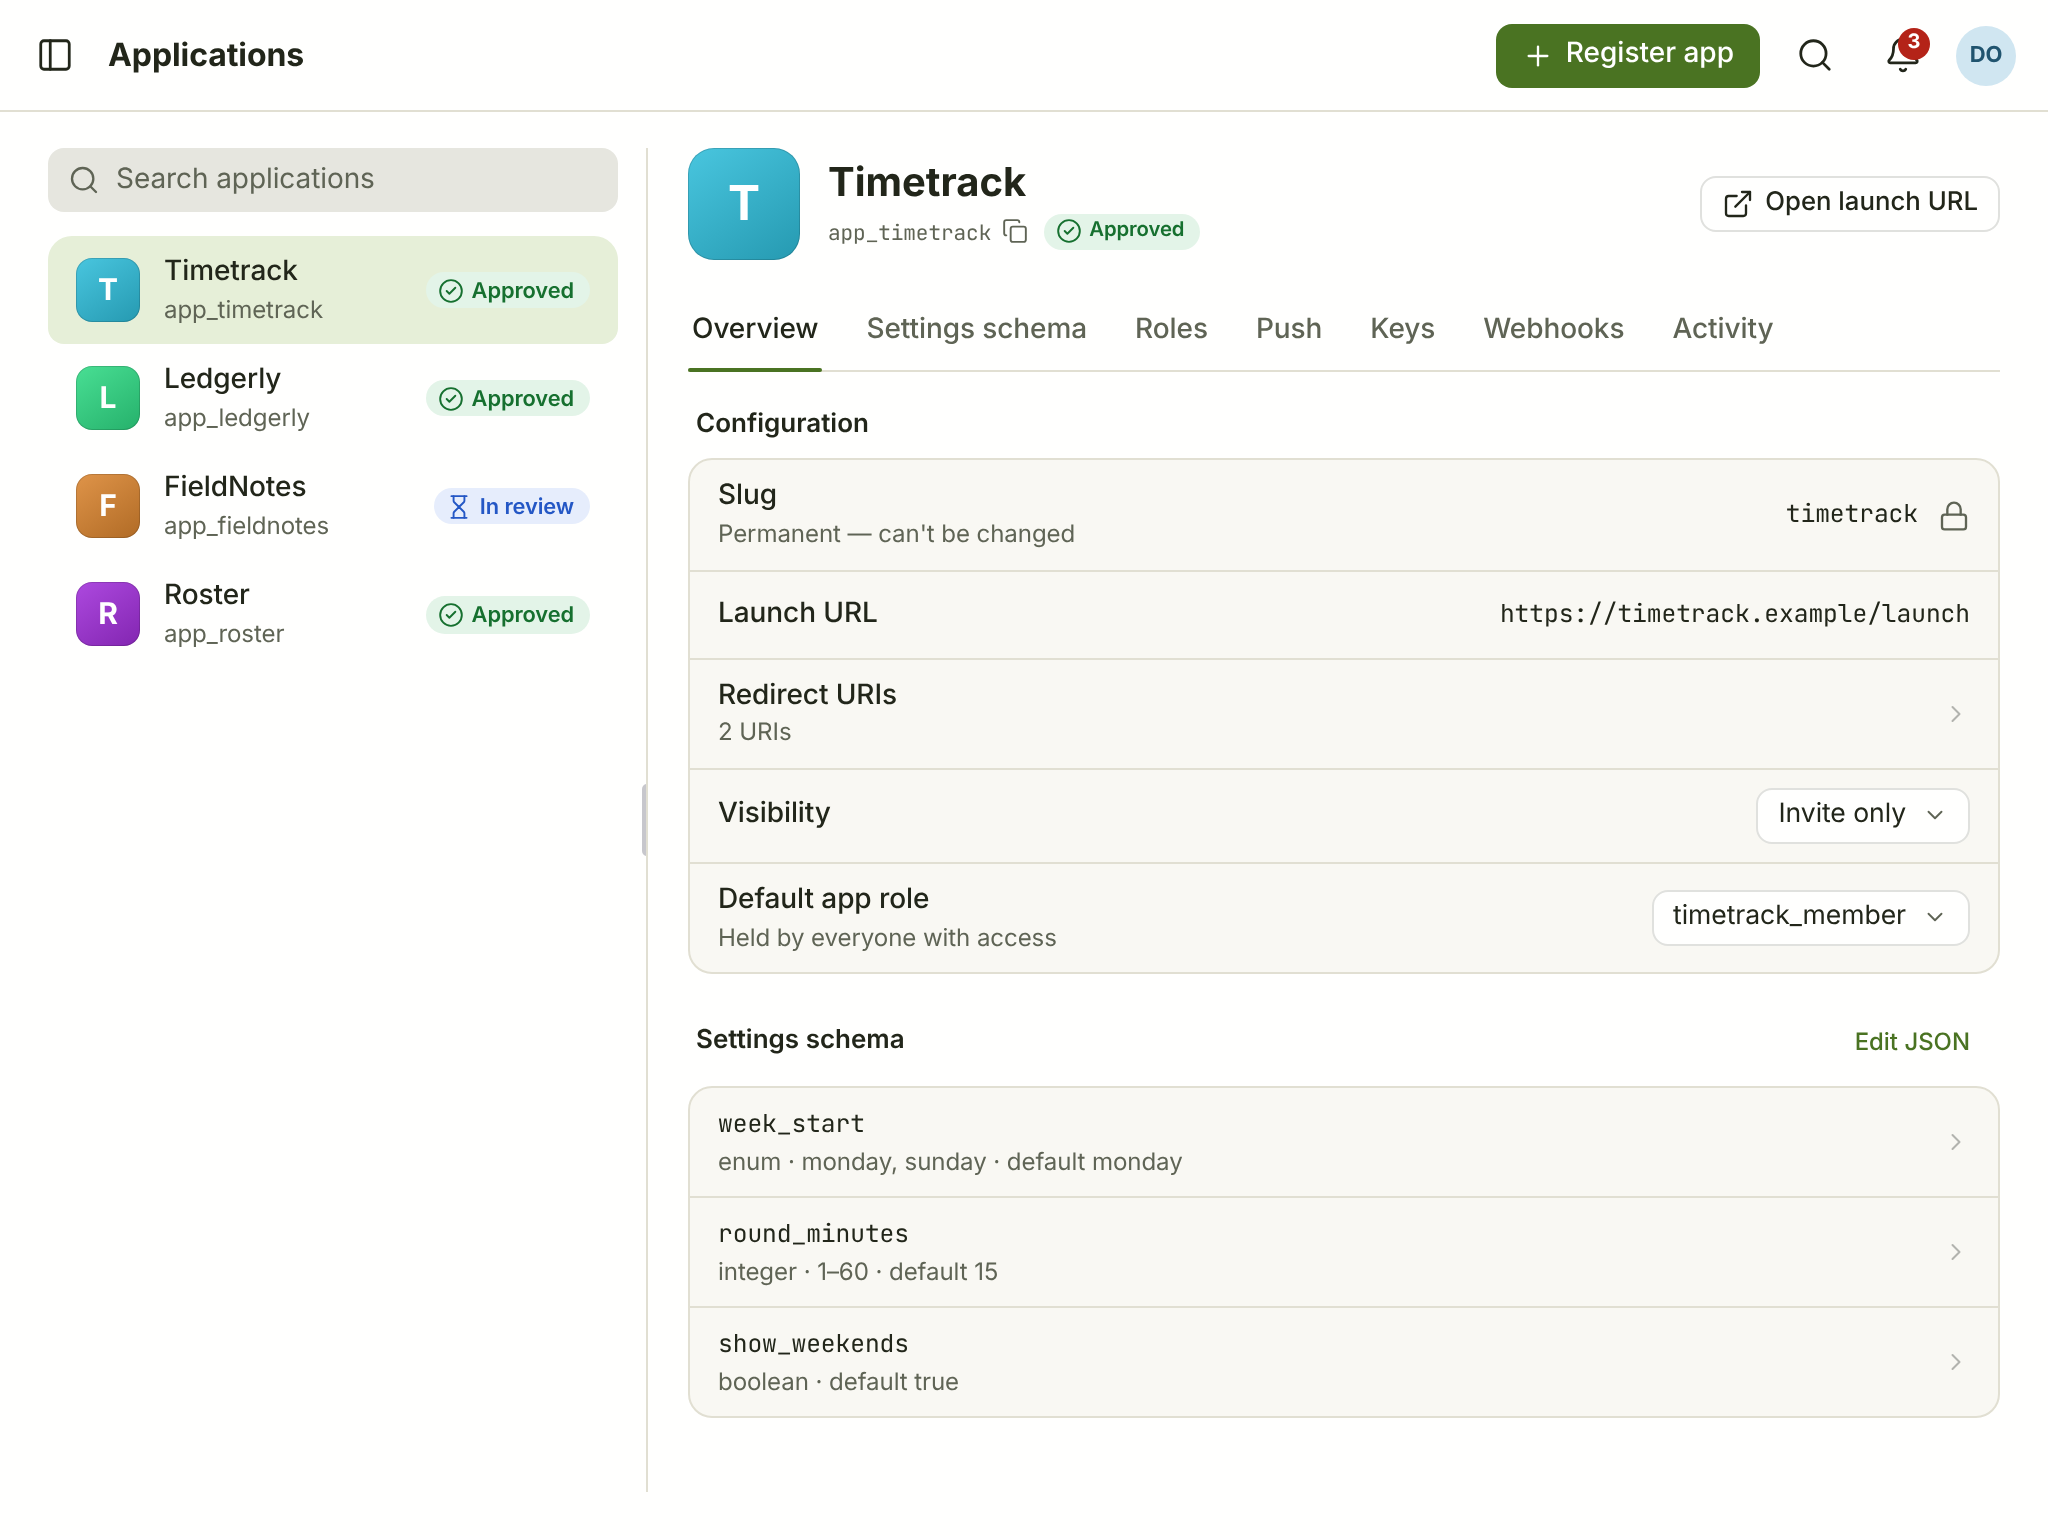Open the Push tab

coord(1288,329)
